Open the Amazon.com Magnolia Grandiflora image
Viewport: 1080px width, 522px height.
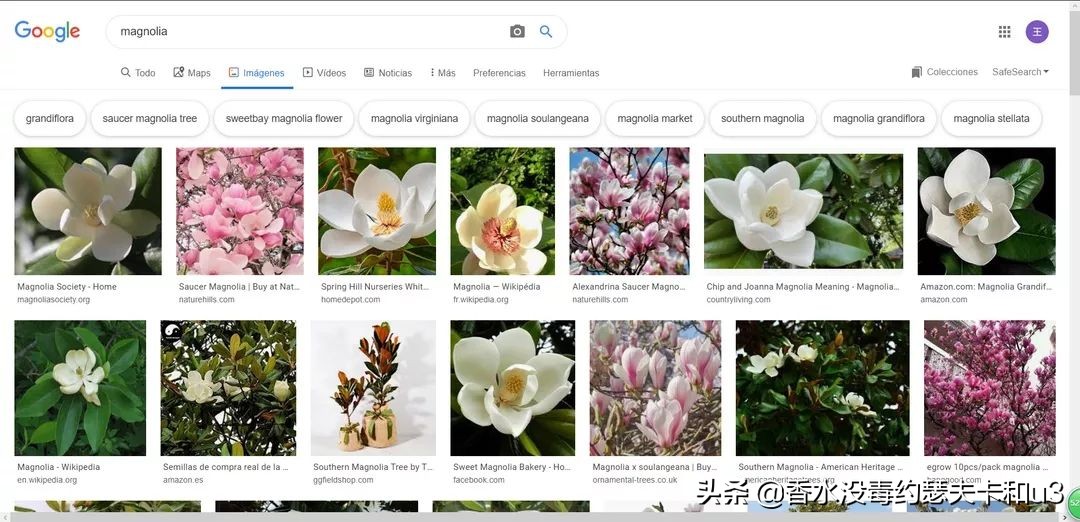click(x=986, y=211)
